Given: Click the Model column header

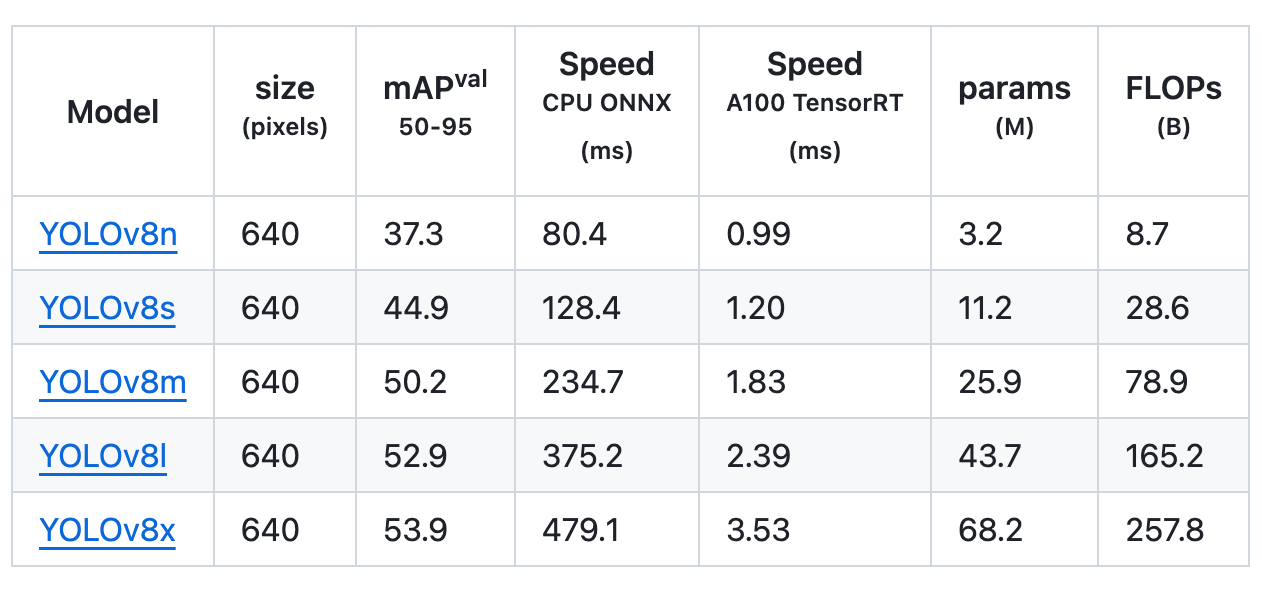Looking at the screenshot, I should coord(113,112).
